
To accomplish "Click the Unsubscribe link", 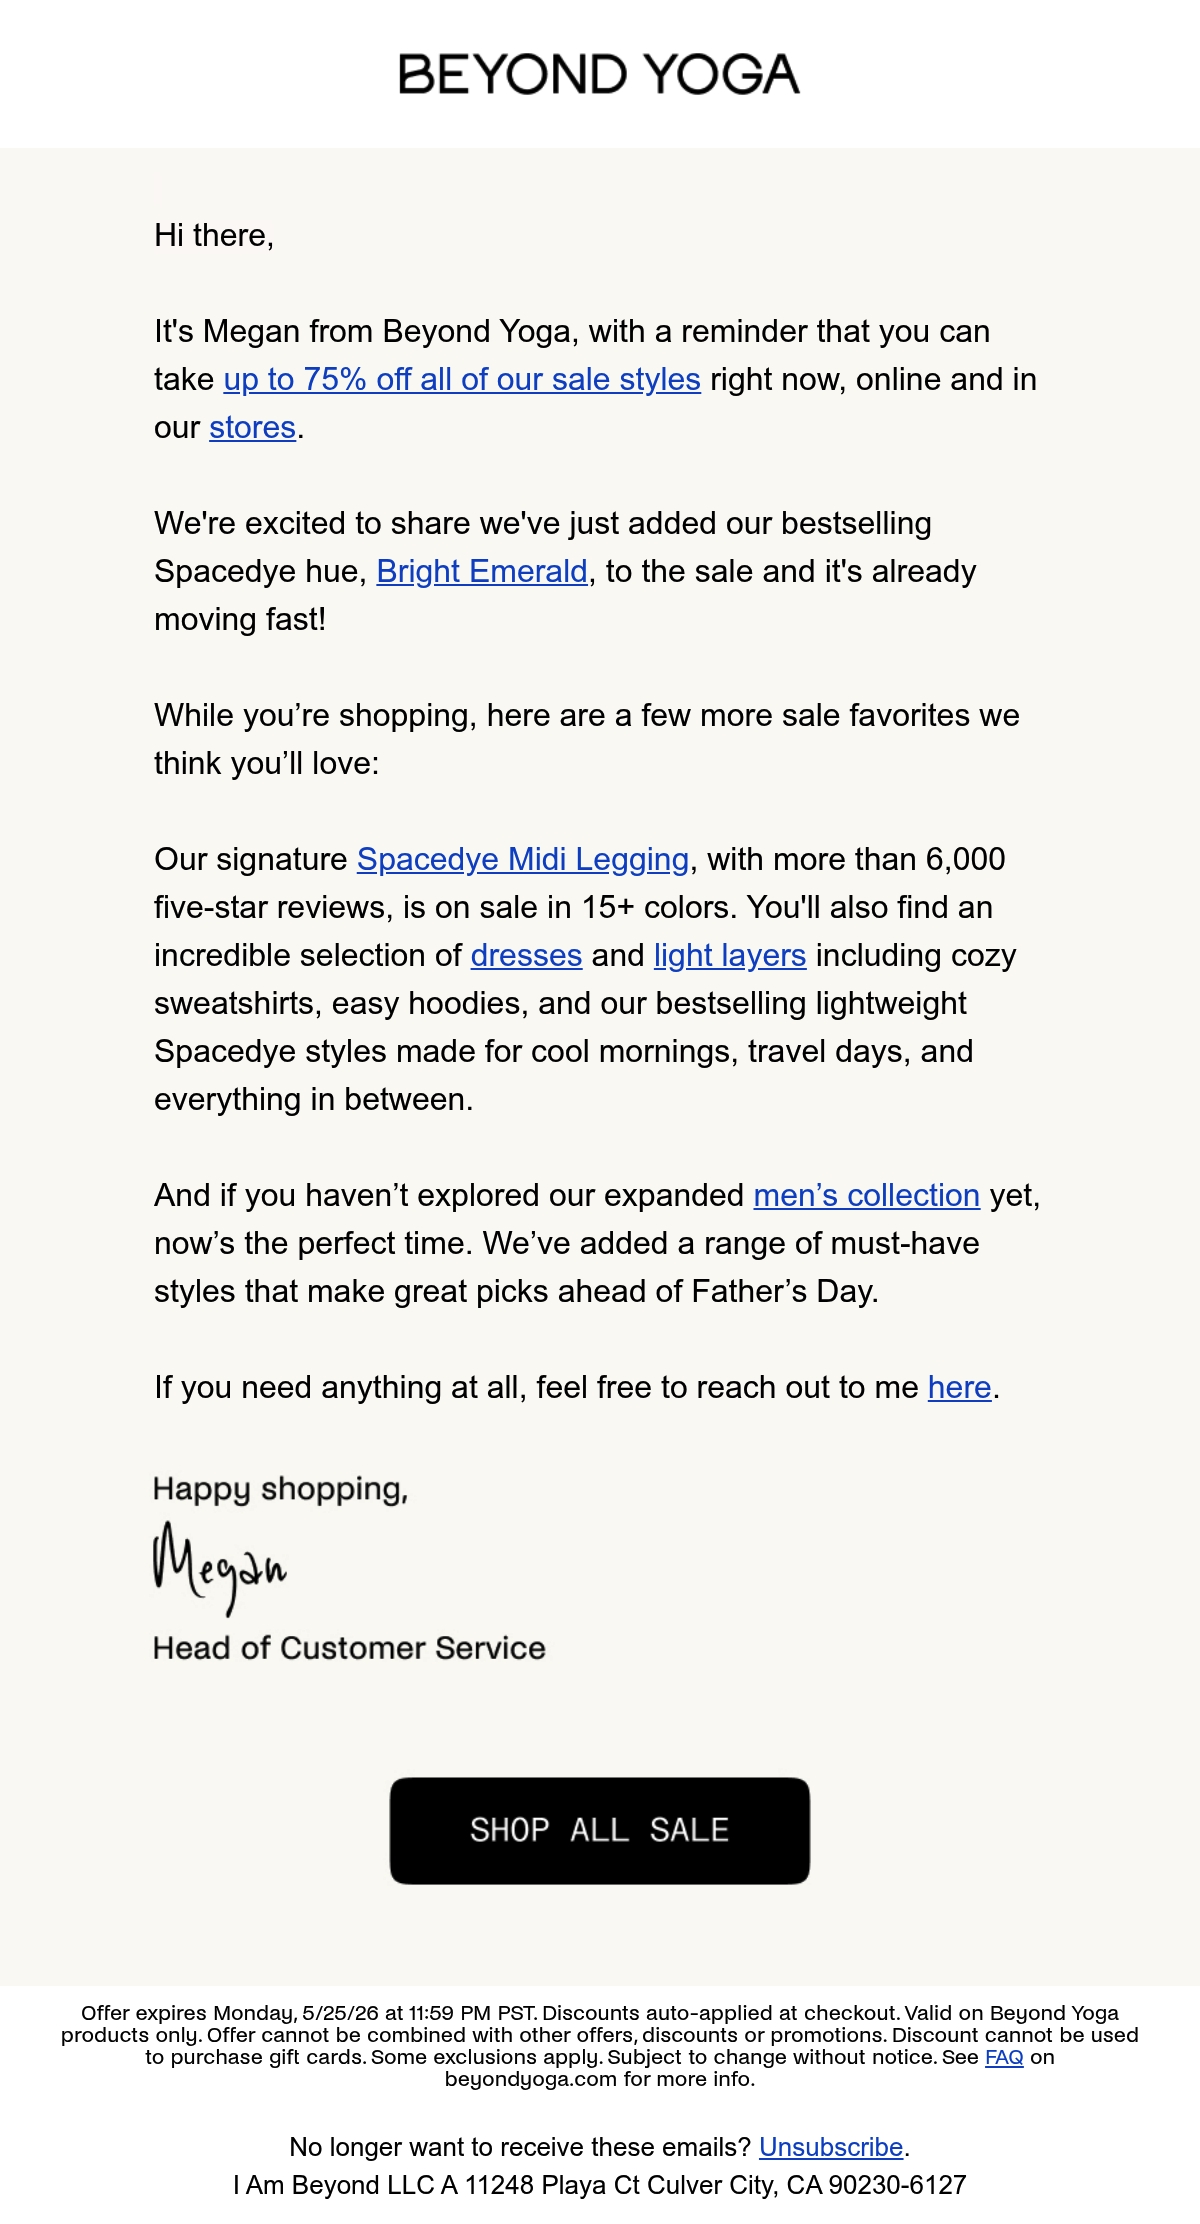I will point(831,2147).
